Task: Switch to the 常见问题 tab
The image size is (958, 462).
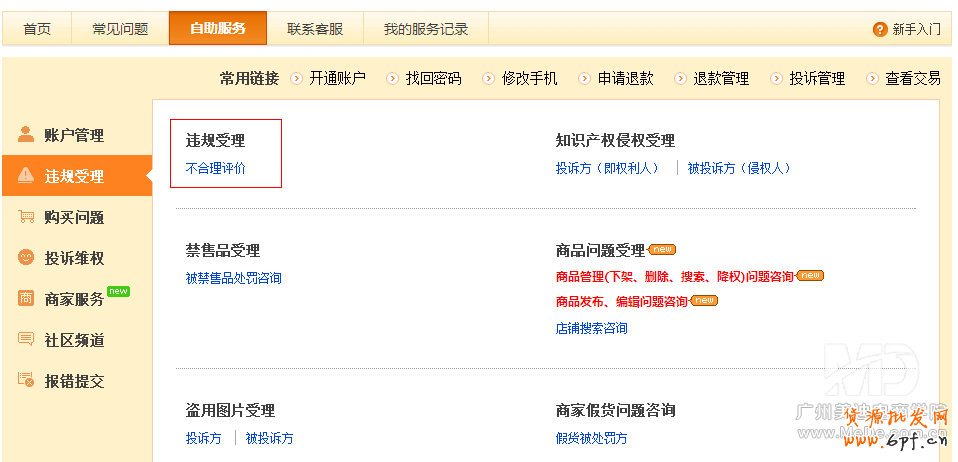Action: pos(120,29)
